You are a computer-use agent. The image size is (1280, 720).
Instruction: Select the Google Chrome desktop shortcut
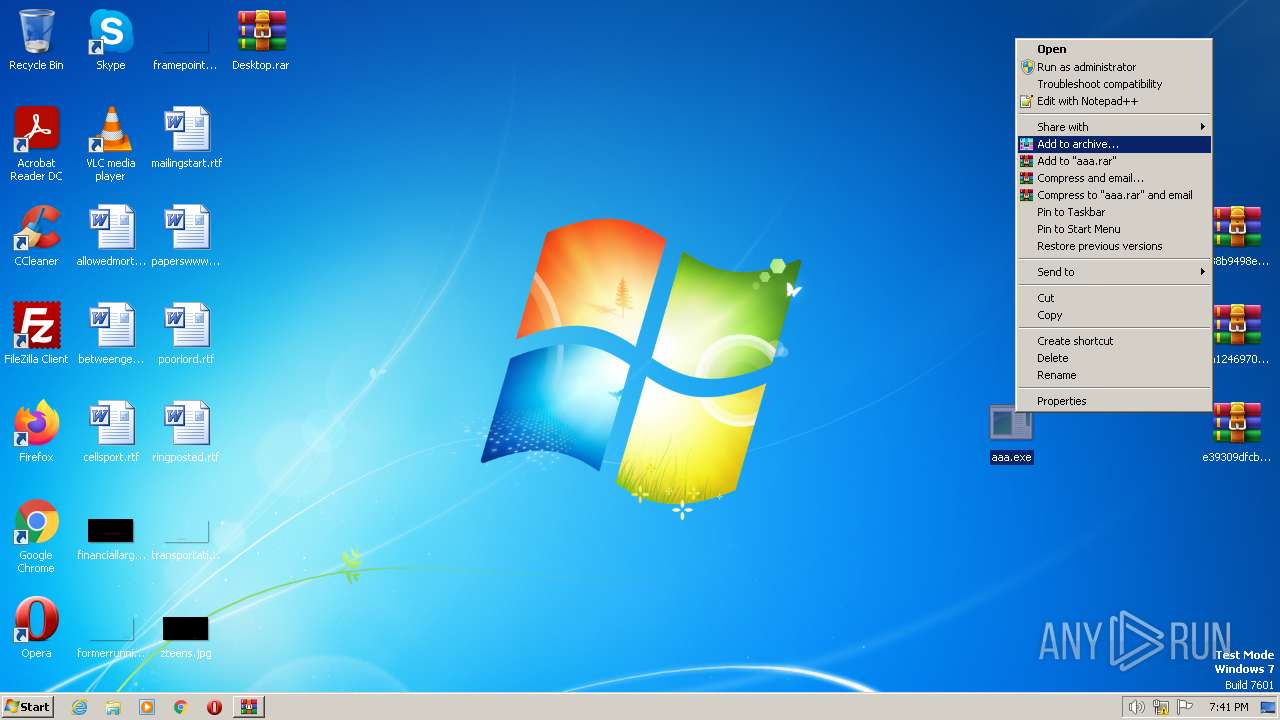click(x=36, y=536)
